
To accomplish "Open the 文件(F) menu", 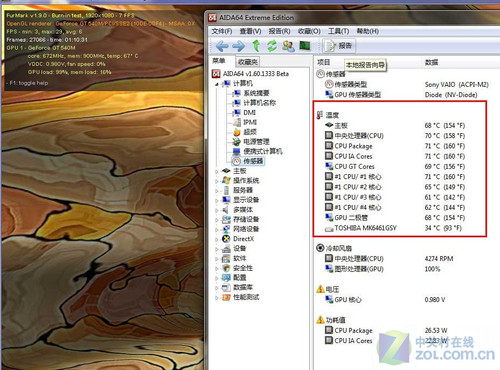I will (222, 31).
